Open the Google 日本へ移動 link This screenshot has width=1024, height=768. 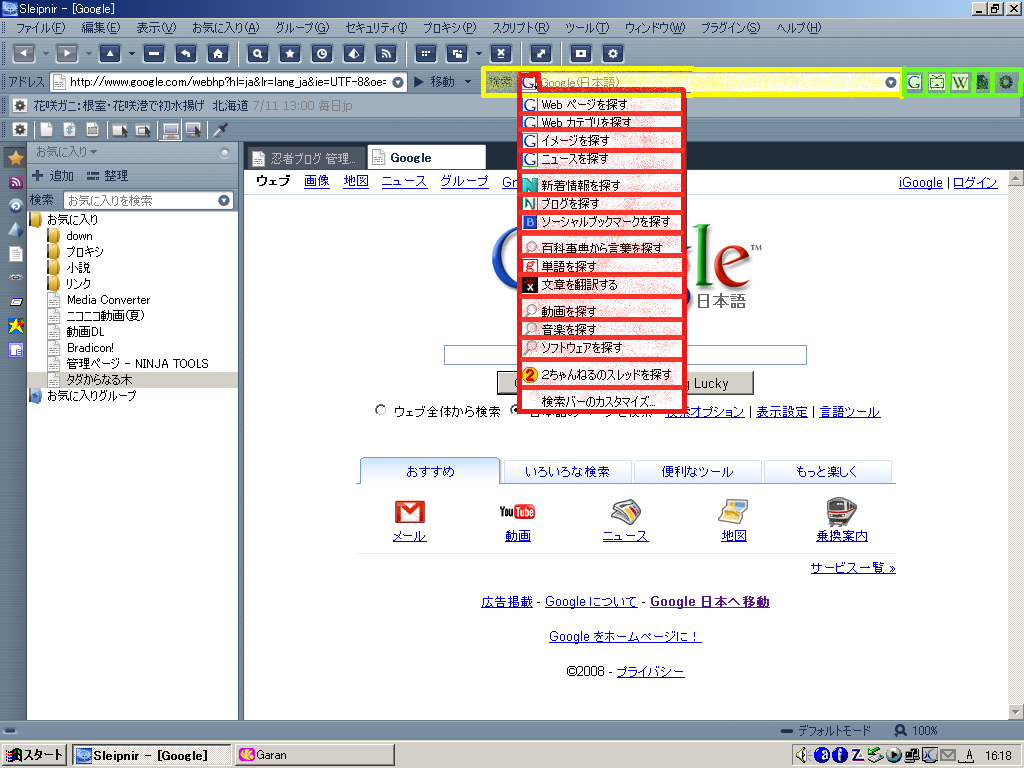710,601
